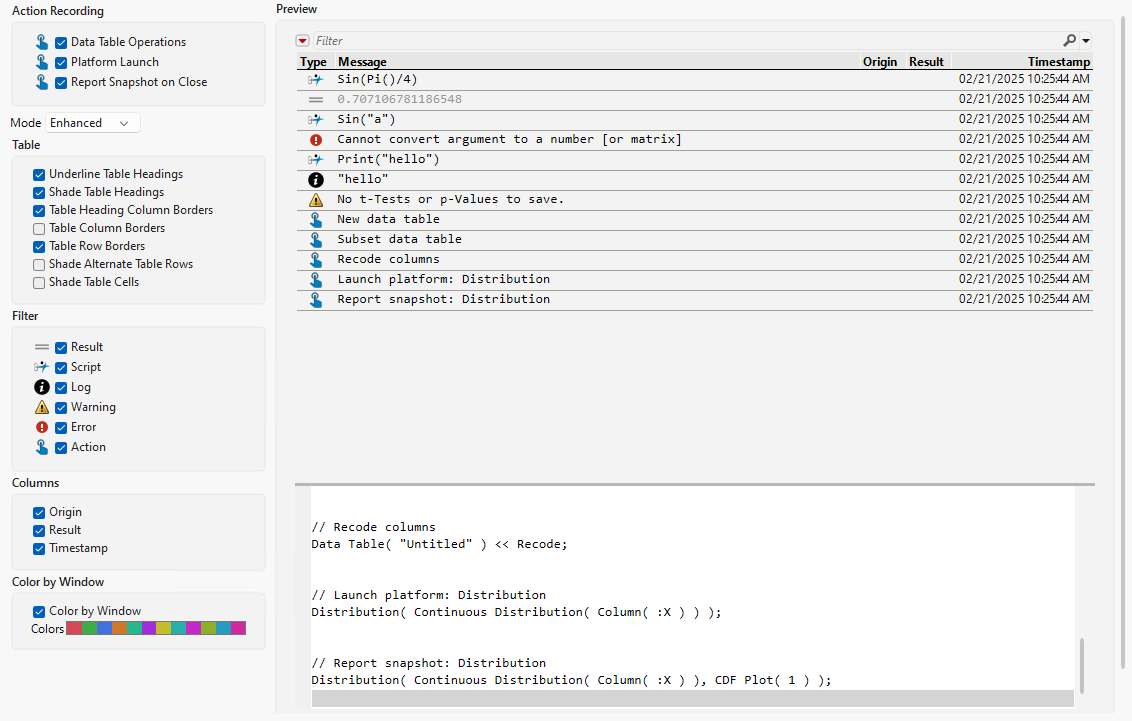Viewport: 1132px width, 721px height.
Task: Click the magnifying glass search icon above Timestamp
Action: pyautogui.click(x=1071, y=40)
